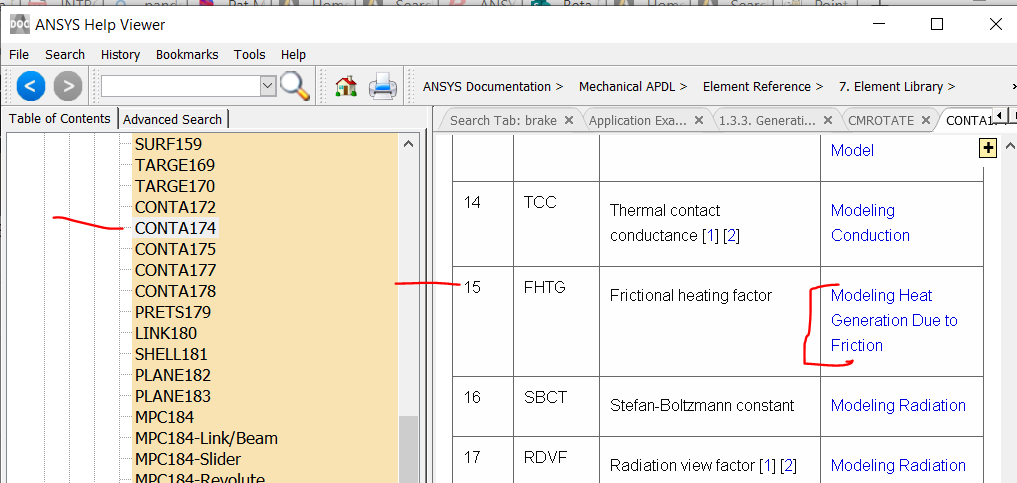
Task: Select SURF159 in the contents tree
Action: coord(168,144)
